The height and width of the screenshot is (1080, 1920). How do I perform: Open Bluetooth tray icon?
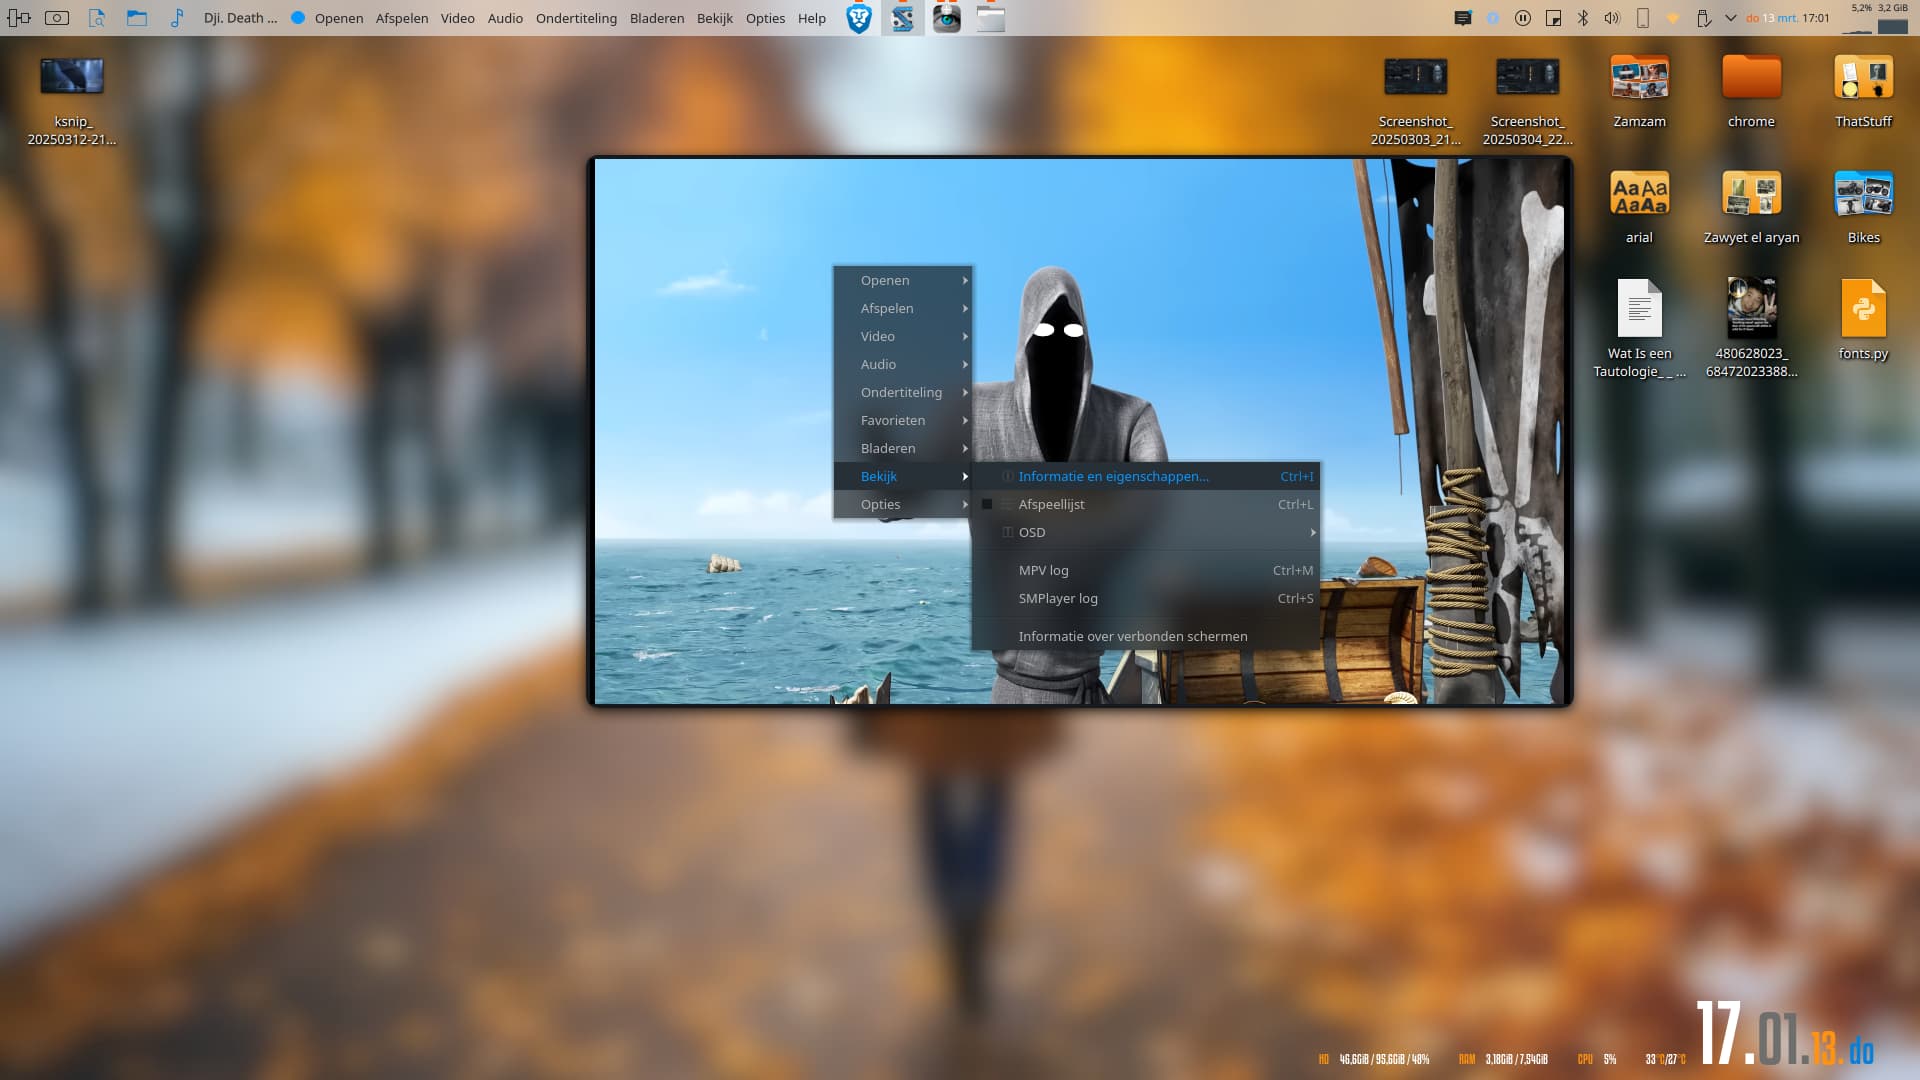pyautogui.click(x=1583, y=18)
